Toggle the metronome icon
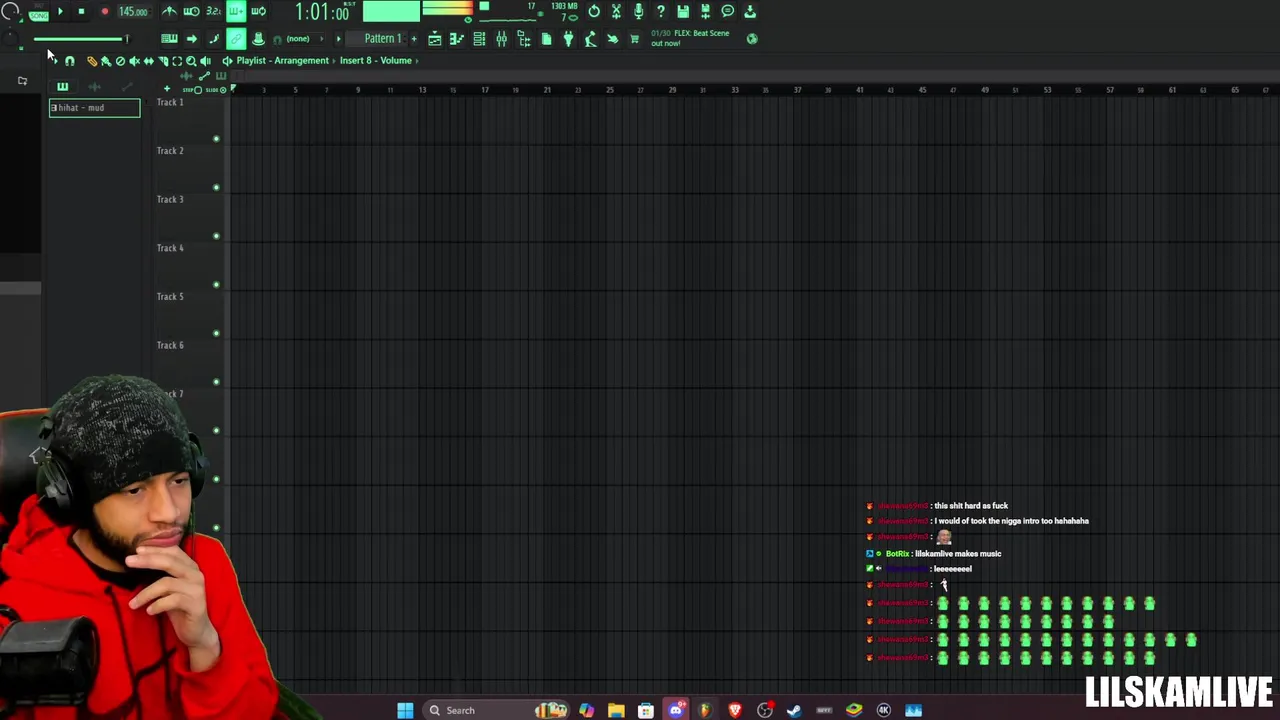This screenshot has width=1280, height=720. [x=169, y=11]
